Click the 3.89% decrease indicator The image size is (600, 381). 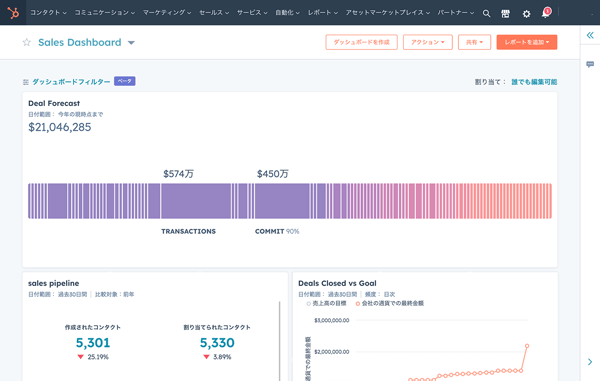tap(217, 357)
